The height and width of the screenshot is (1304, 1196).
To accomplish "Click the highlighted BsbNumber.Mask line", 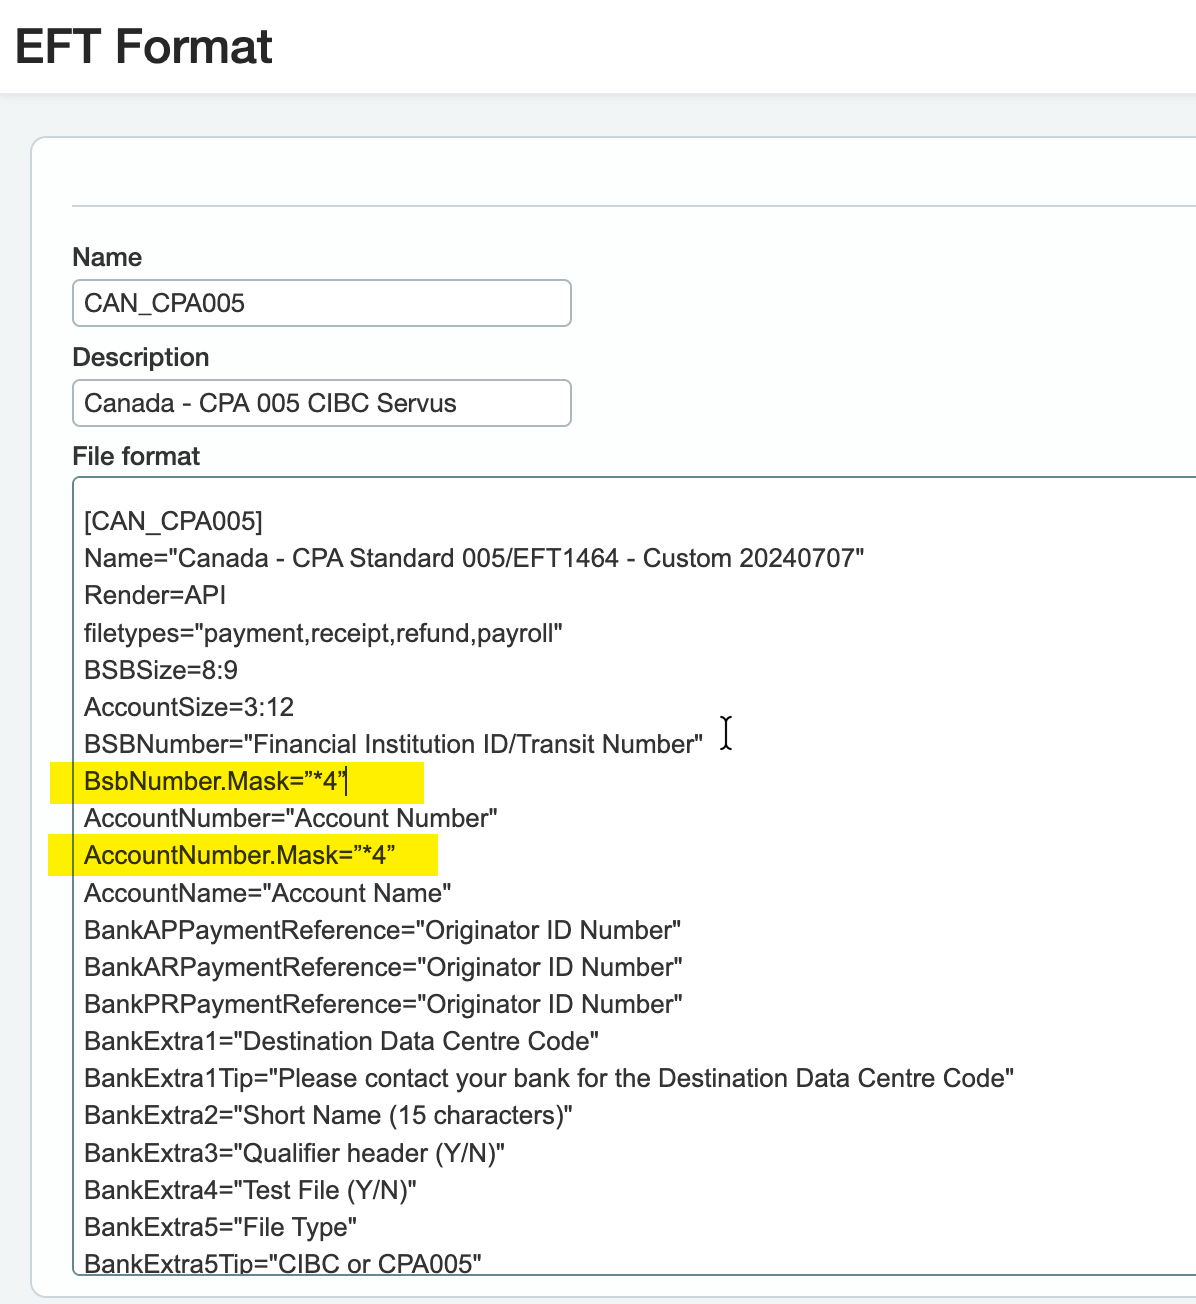I will click(215, 781).
